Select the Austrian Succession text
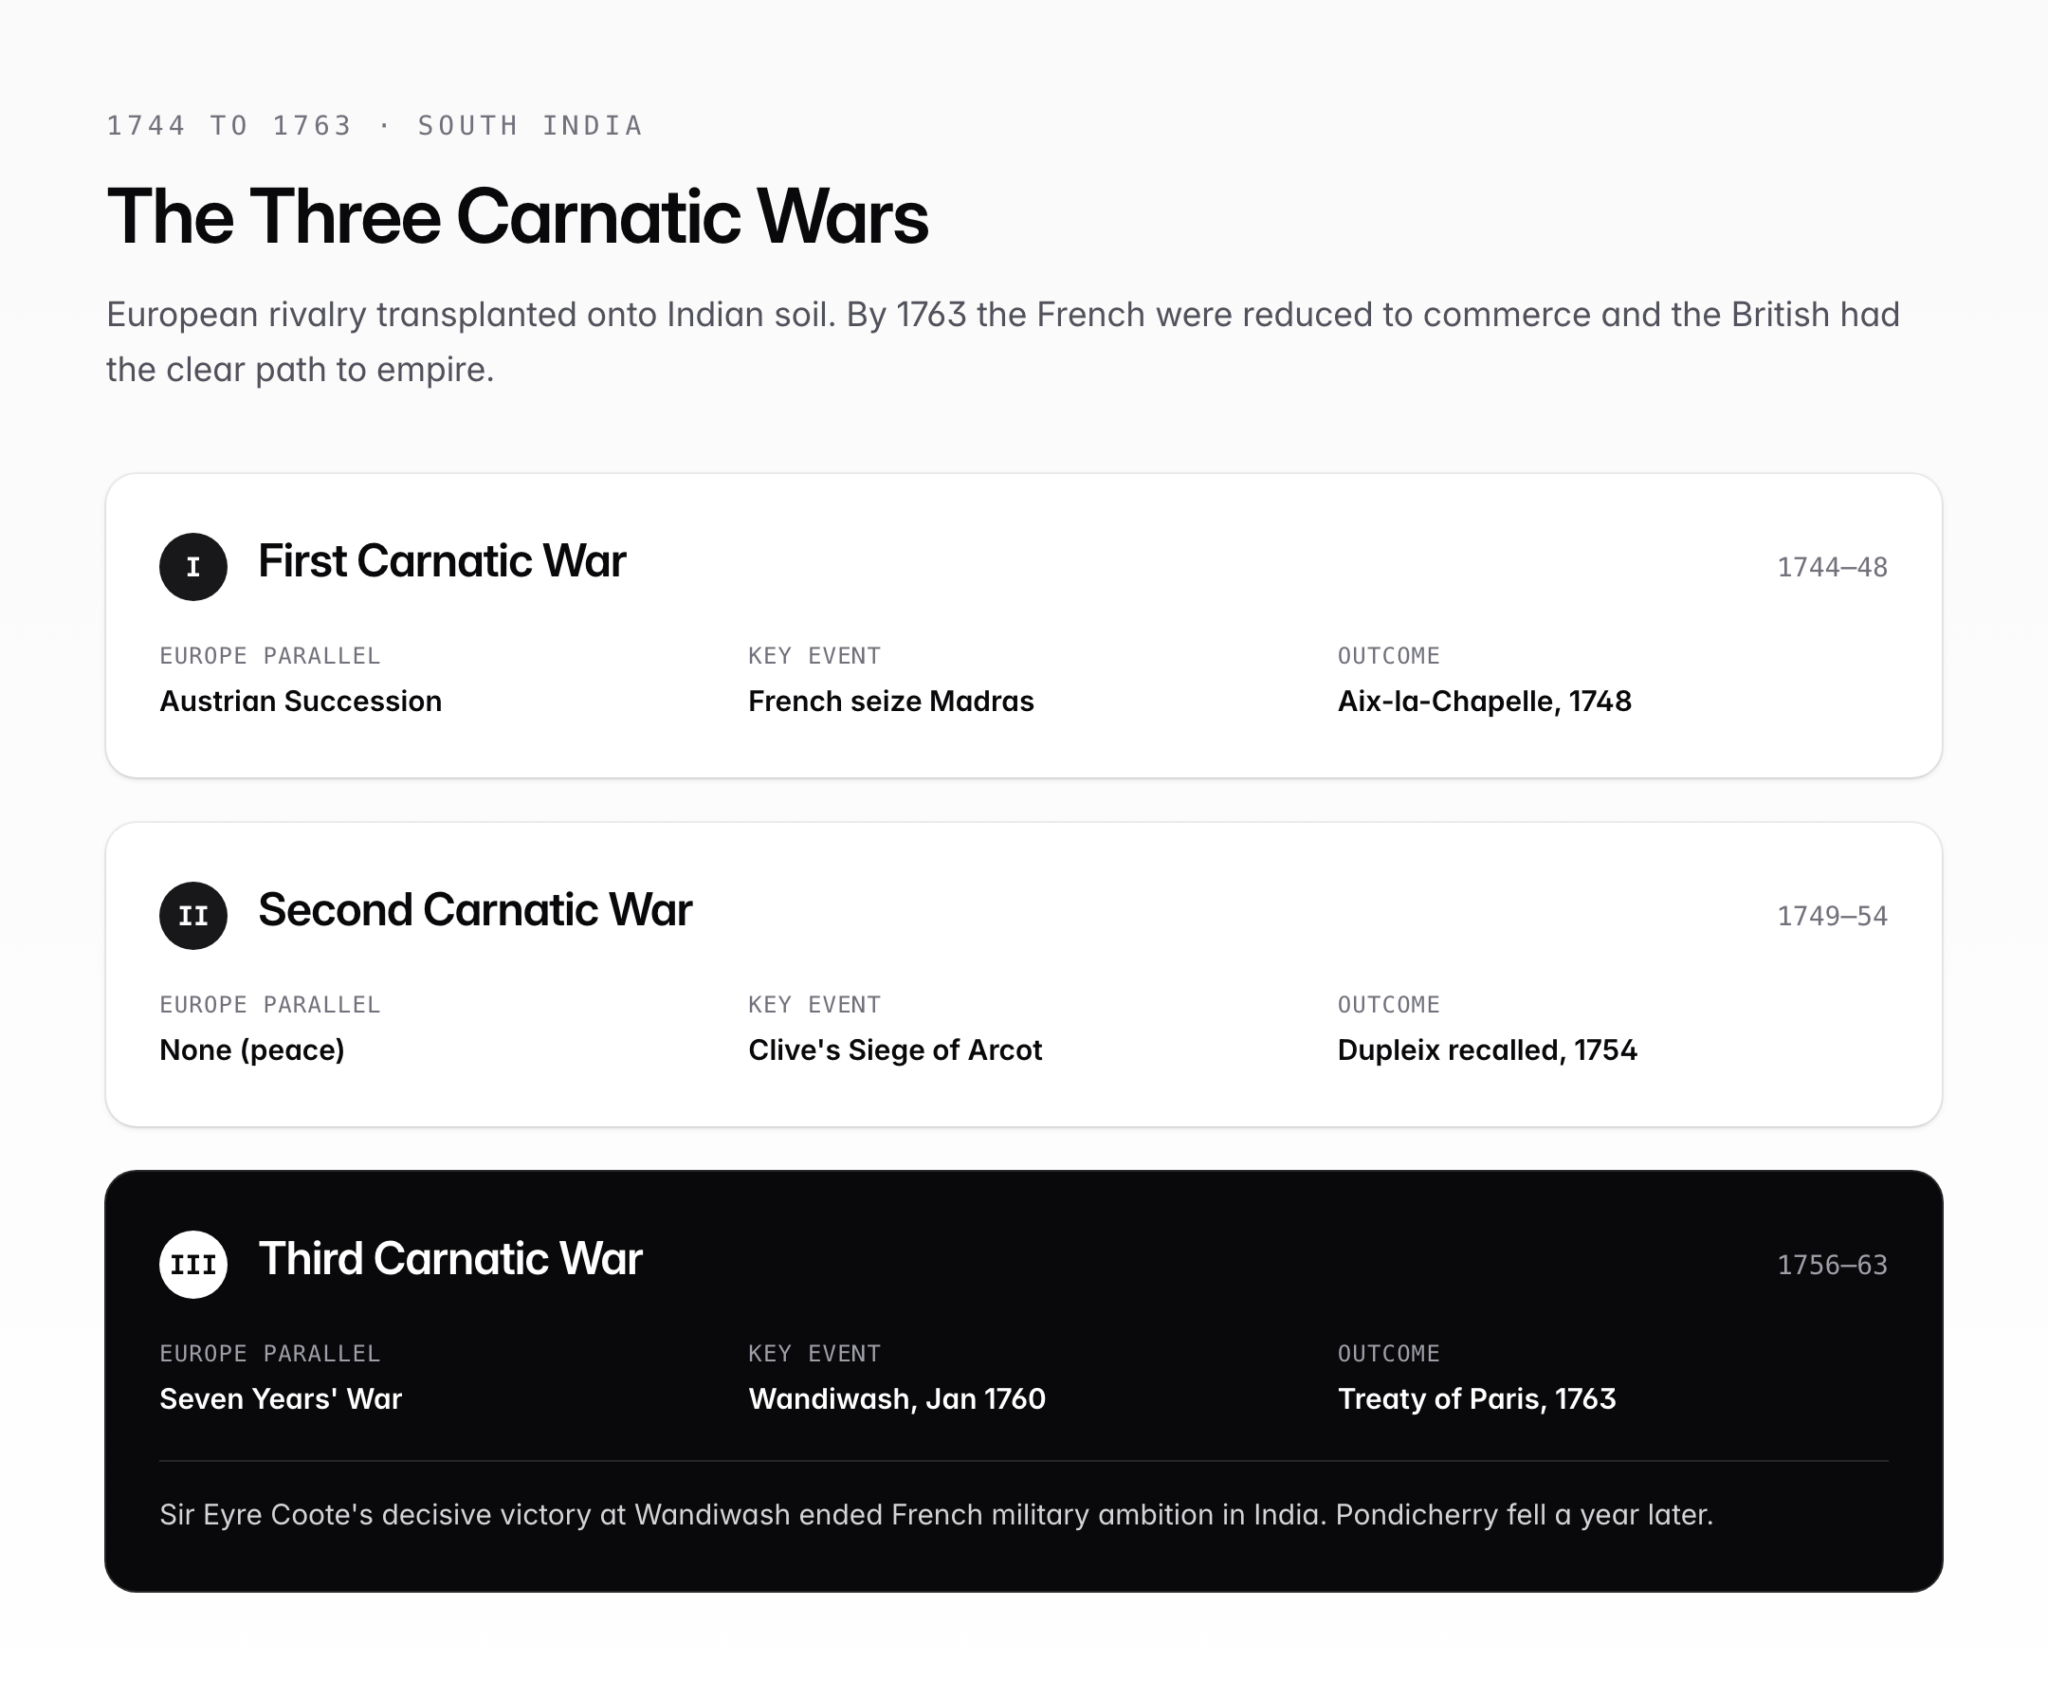This screenshot has height=1697, width=2048. 300,701
